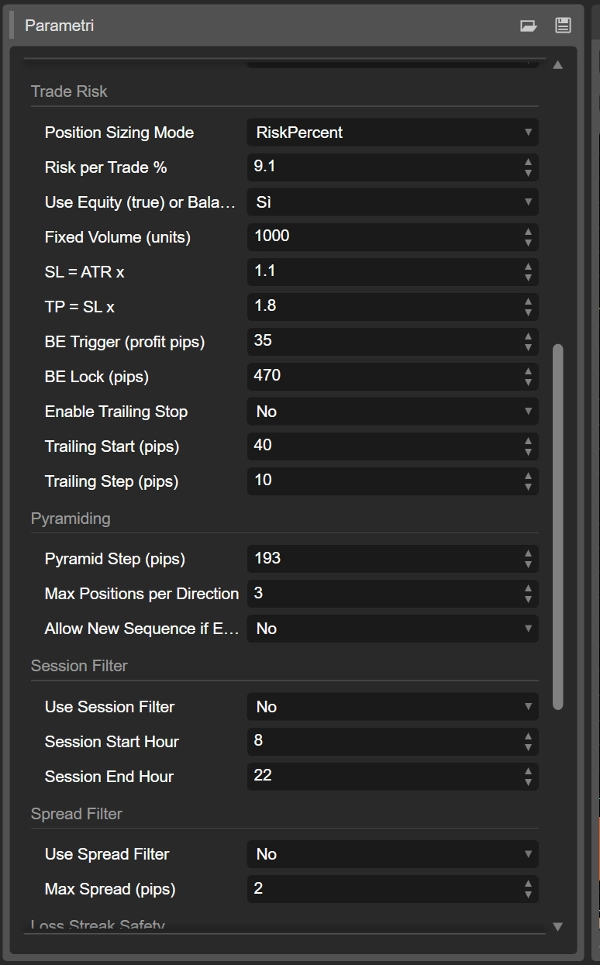600x965 pixels.
Task: Click the load parameters folder icon
Action: (528, 26)
